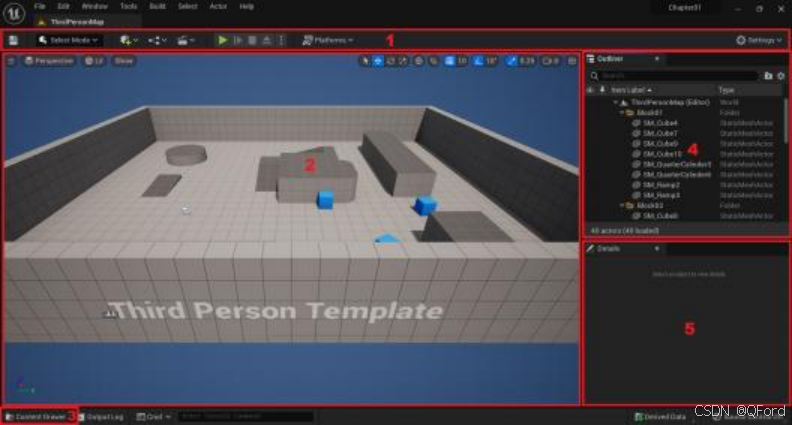Choose the rotate tool in viewport
Image resolution: width=792 pixels, height=425 pixels.
click(x=390, y=61)
